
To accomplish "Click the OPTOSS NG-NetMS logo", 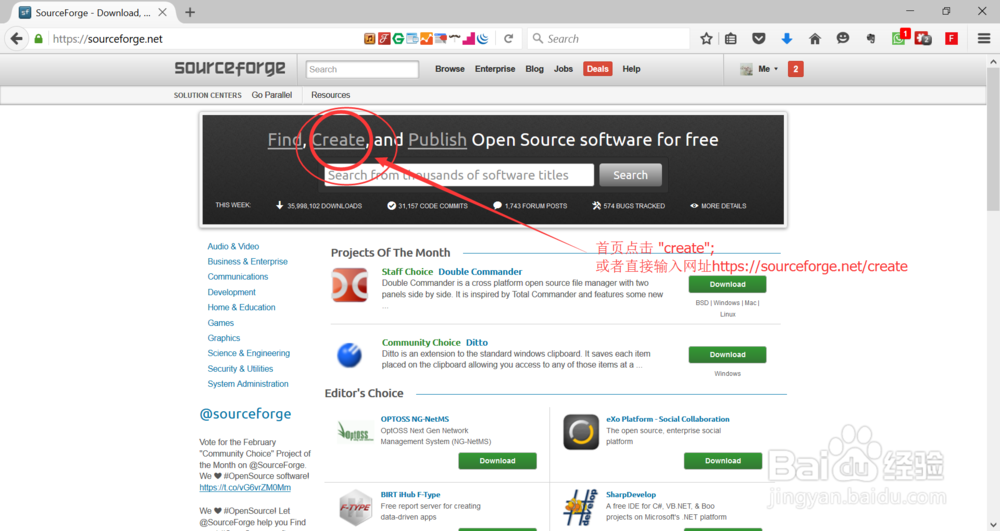I will click(x=355, y=433).
